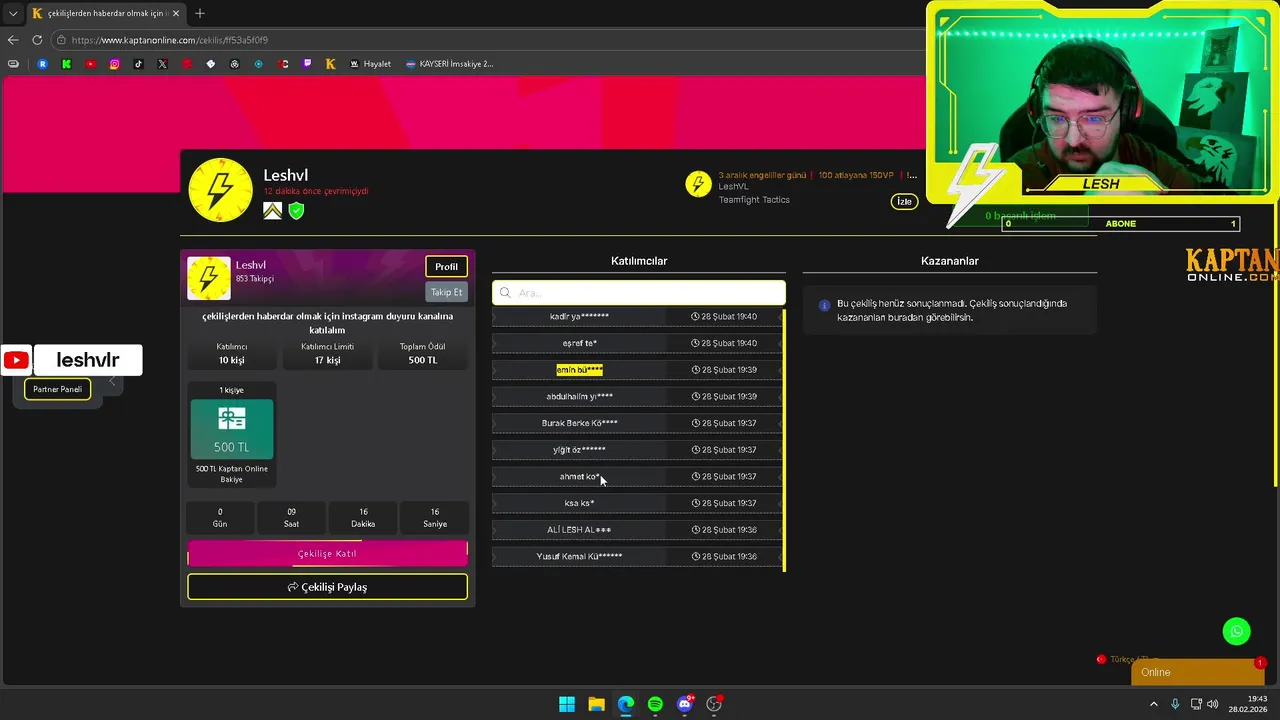Click the Yusuf Kemal Kü****** participant name
Screen dimensions: 1280x720
pos(579,556)
